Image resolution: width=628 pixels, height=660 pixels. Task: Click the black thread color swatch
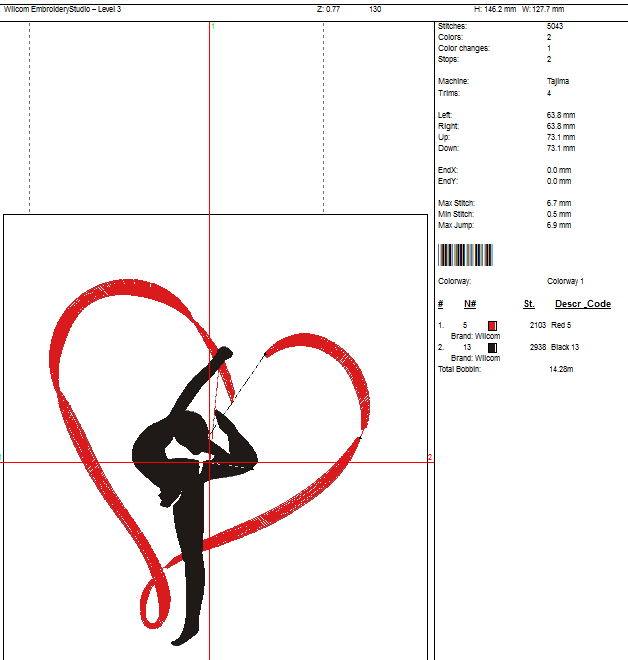492,347
